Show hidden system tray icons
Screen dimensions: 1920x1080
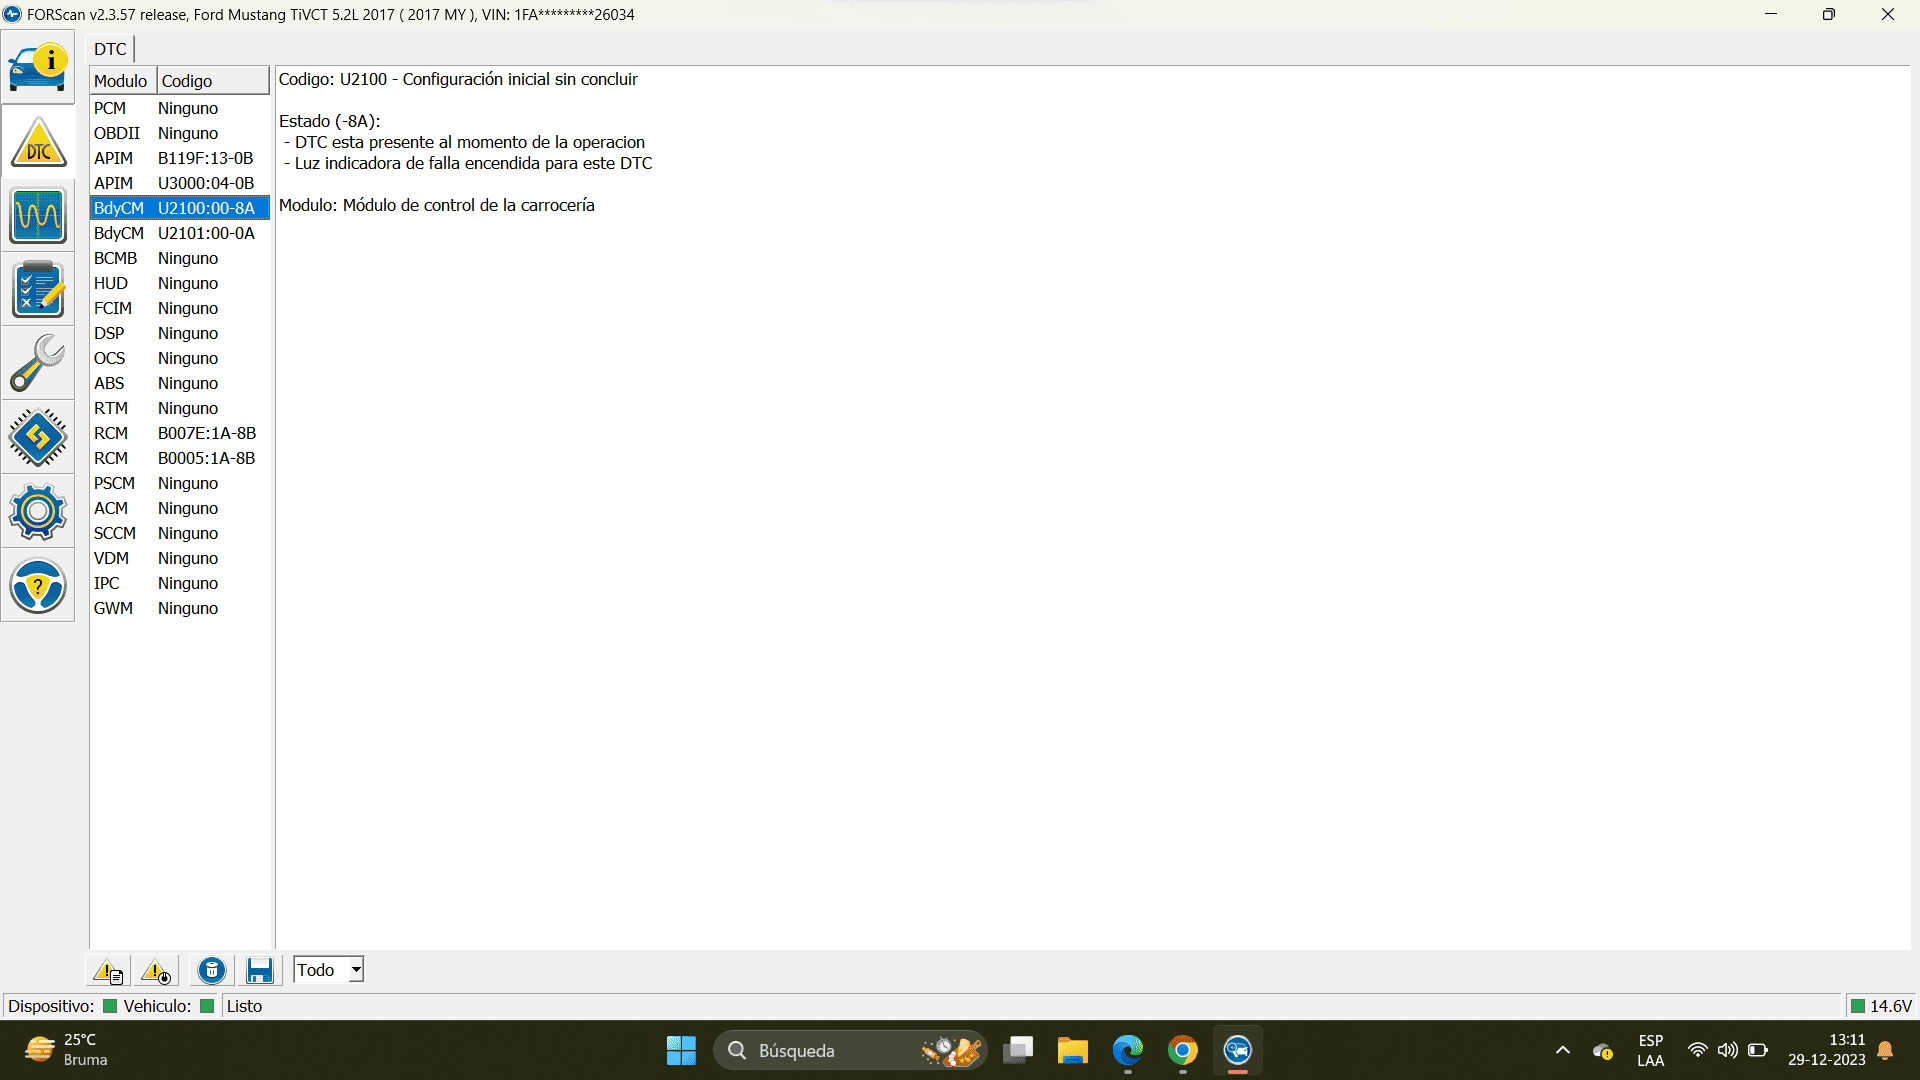[1563, 1050]
